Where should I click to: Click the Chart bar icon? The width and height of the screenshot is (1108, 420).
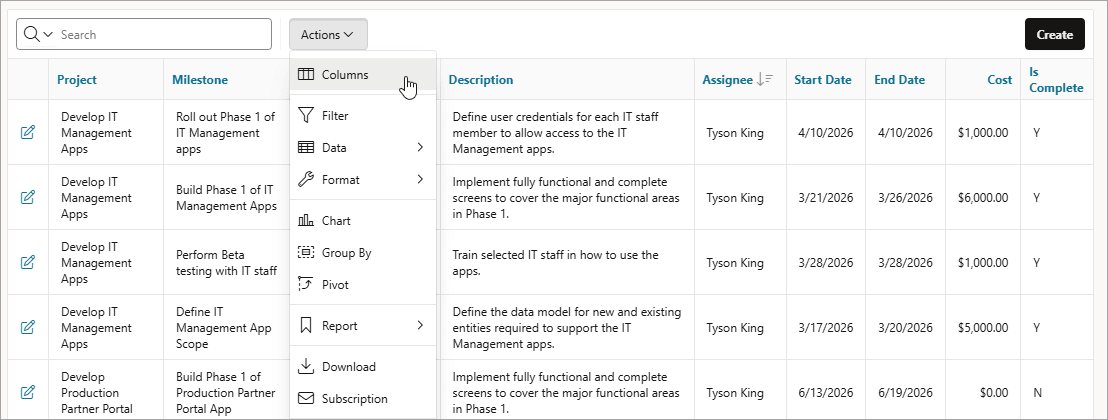click(x=305, y=221)
